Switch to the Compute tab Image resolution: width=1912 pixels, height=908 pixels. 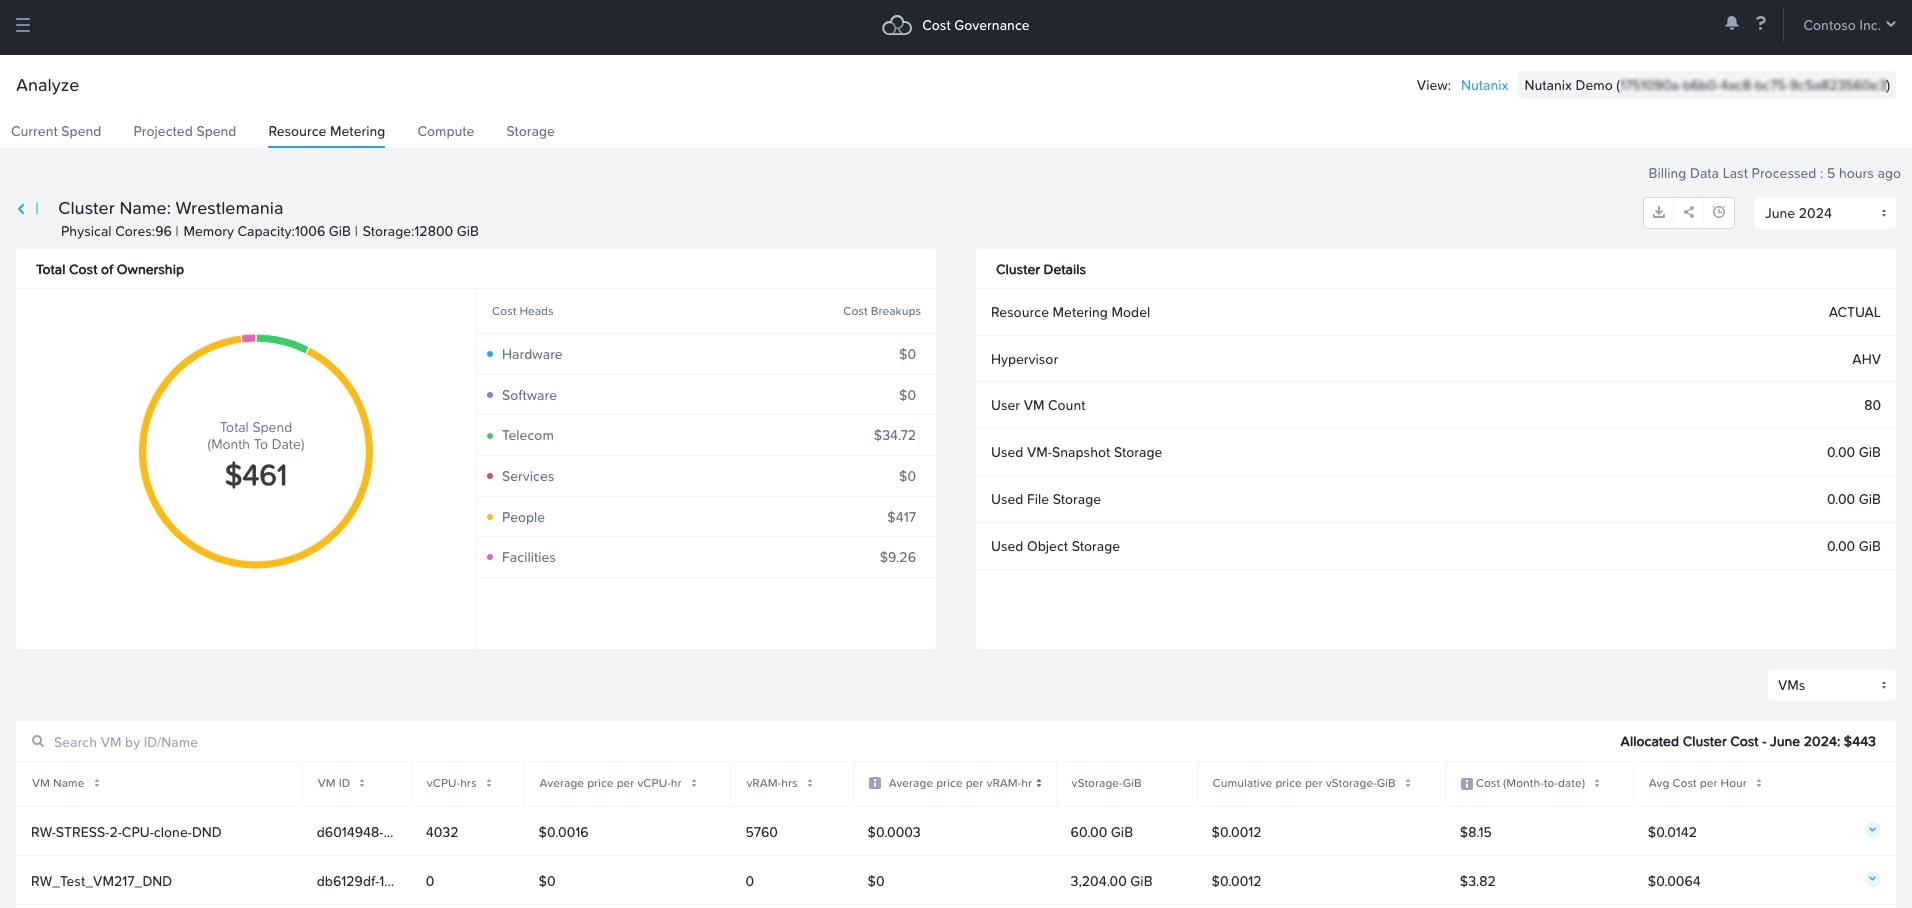tap(445, 131)
